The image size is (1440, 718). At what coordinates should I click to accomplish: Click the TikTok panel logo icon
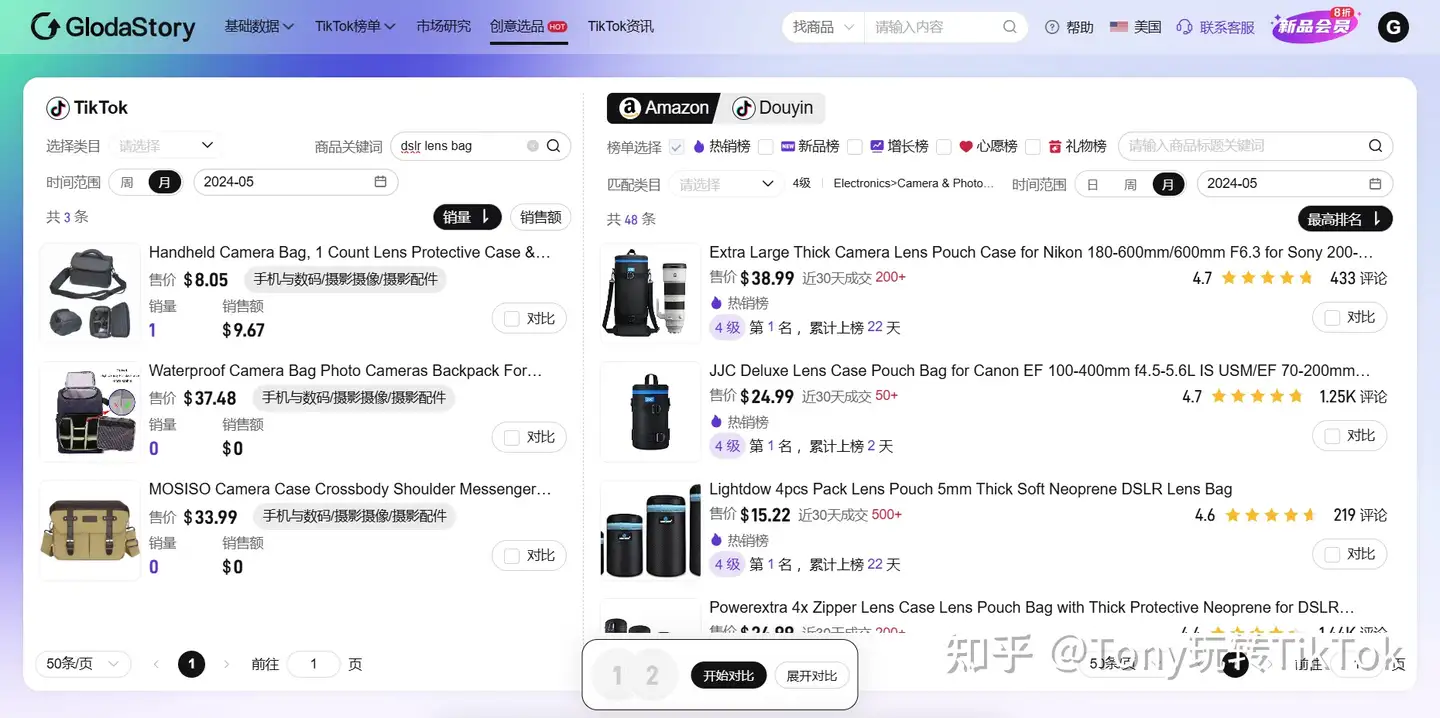(58, 108)
